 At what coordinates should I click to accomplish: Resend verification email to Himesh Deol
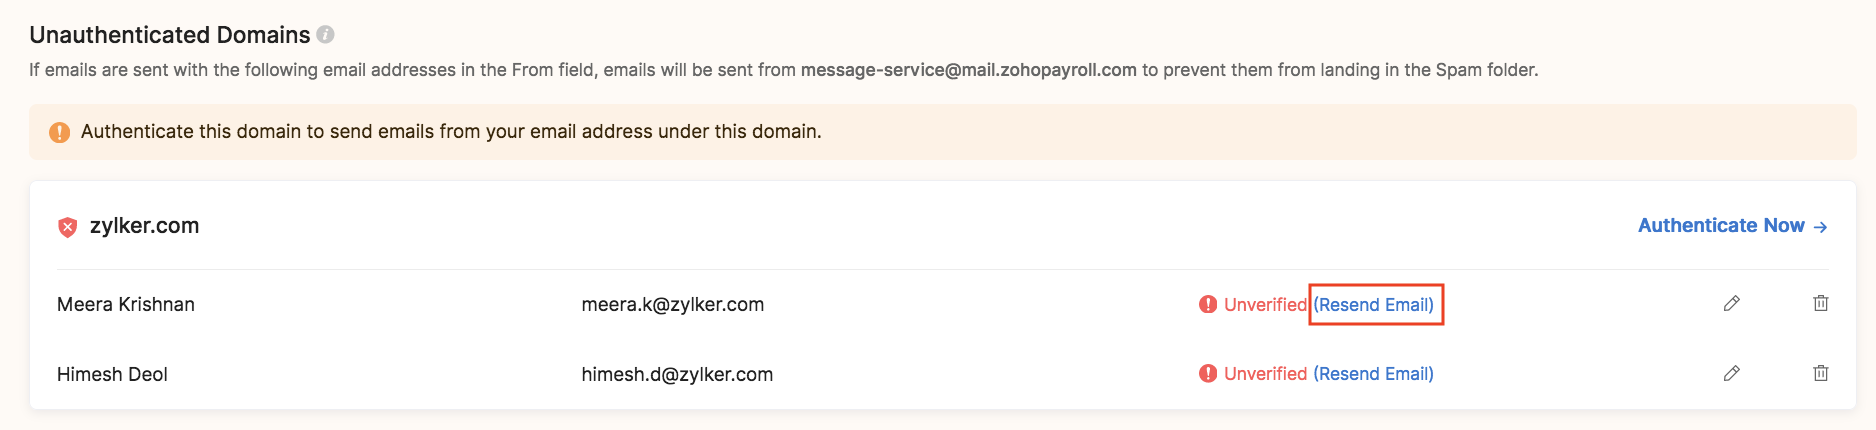tap(1374, 374)
